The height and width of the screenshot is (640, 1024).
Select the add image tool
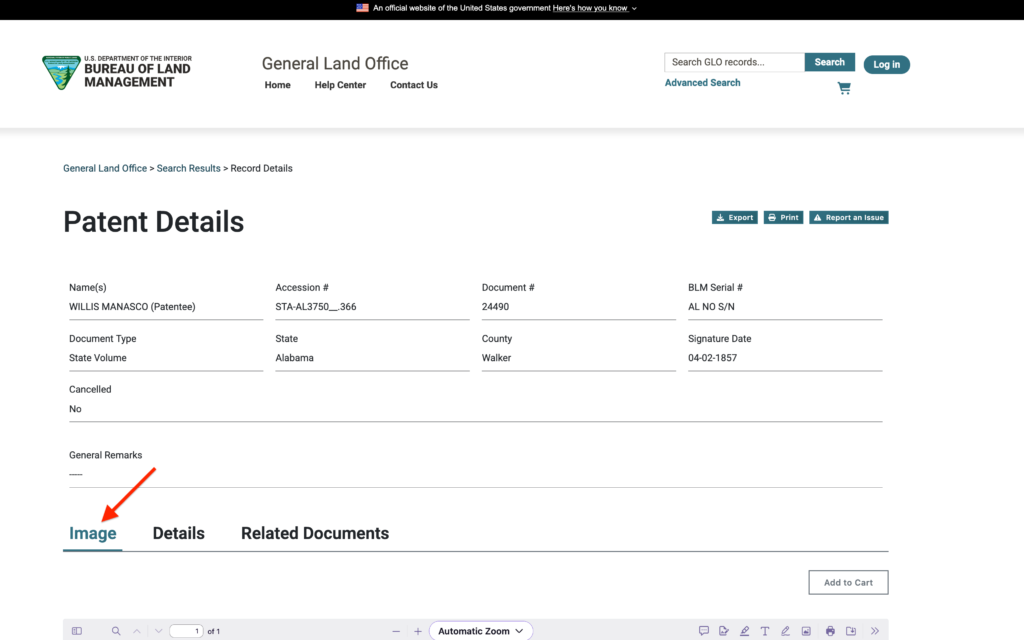[806, 631]
